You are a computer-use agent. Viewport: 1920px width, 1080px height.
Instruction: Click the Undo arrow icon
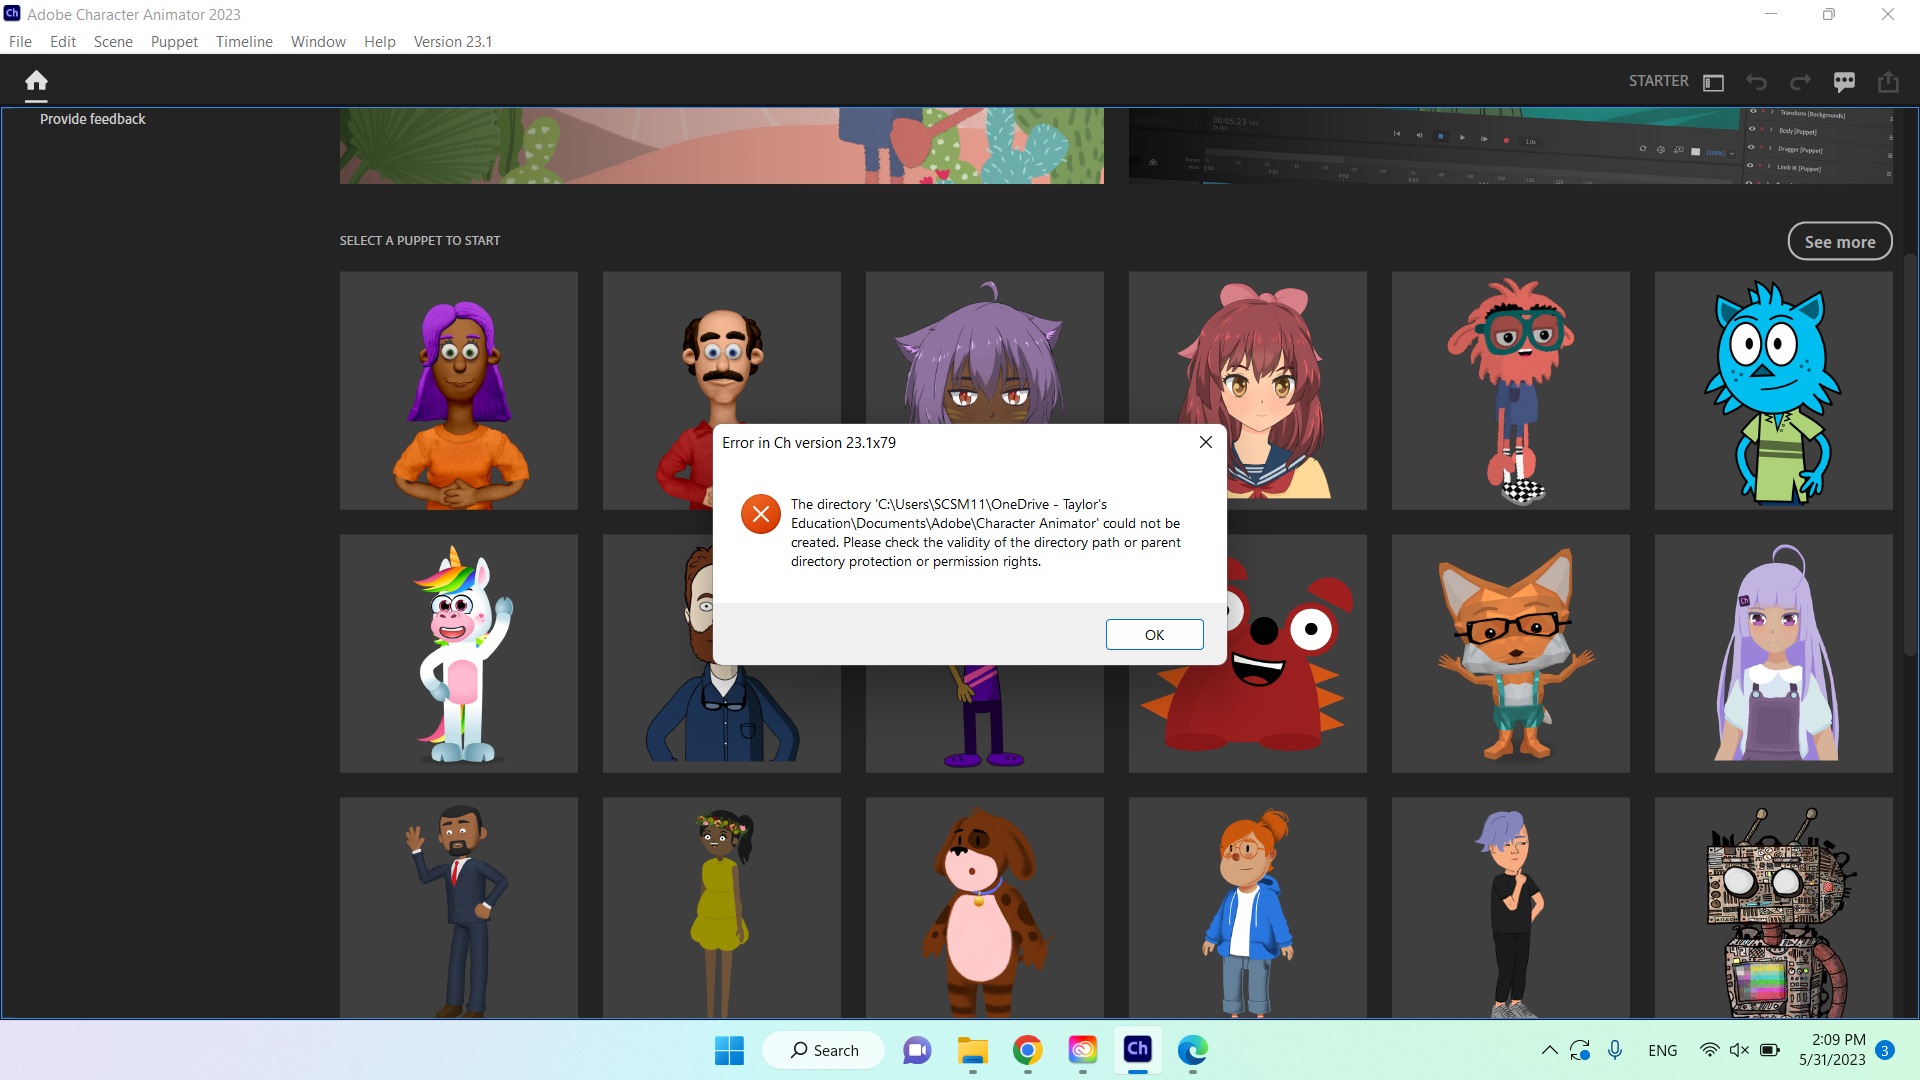(1756, 82)
